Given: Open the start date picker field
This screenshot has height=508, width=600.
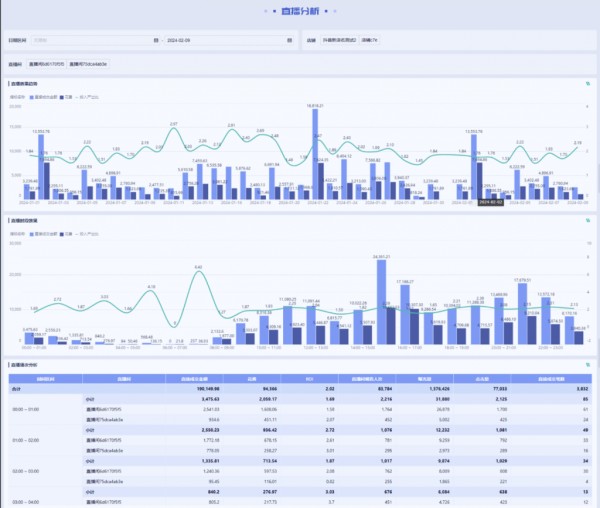Looking at the screenshot, I should tap(90, 41).
